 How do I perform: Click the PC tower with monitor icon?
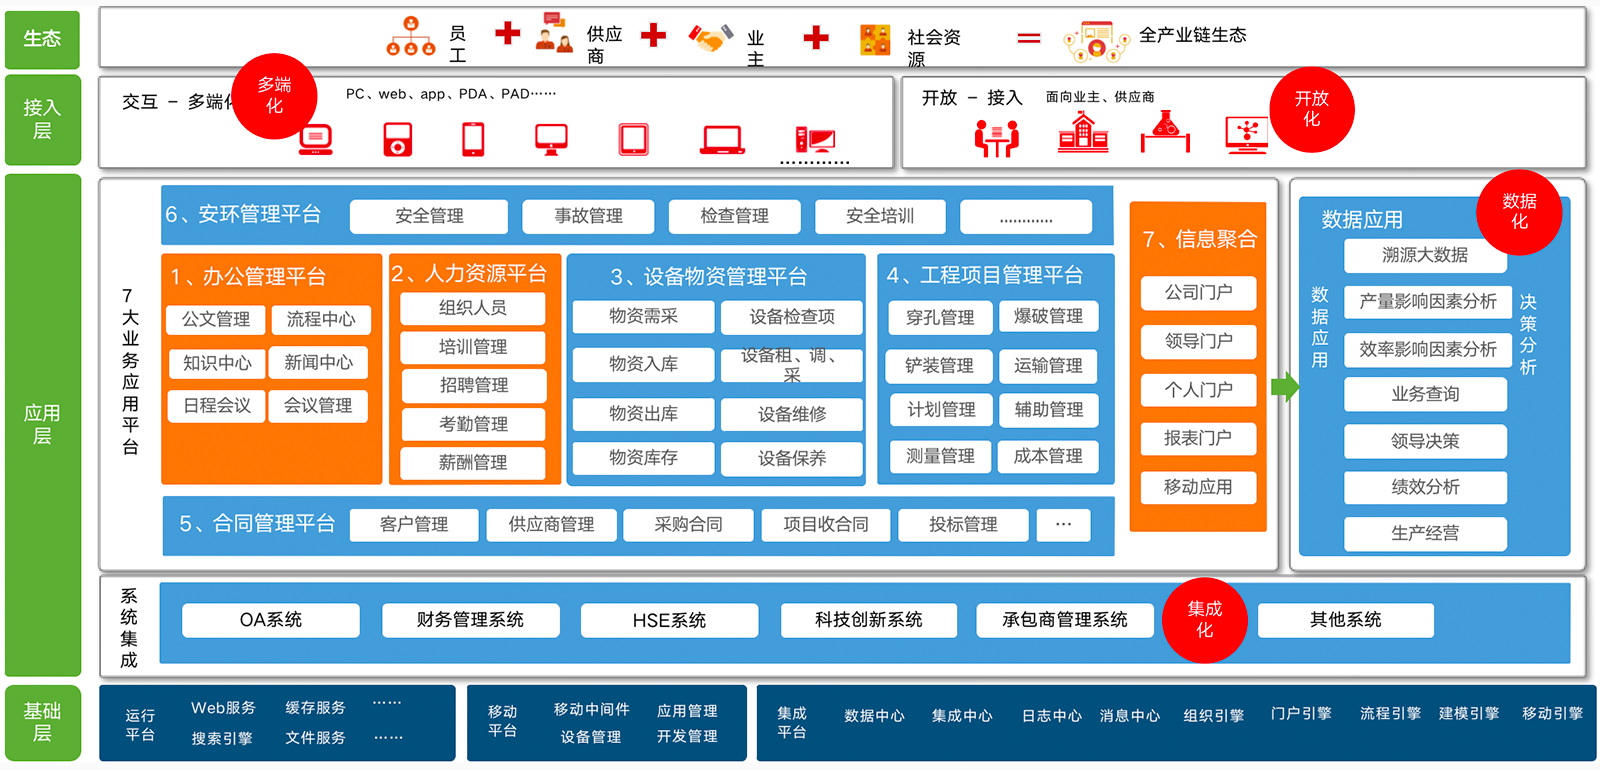tap(815, 140)
